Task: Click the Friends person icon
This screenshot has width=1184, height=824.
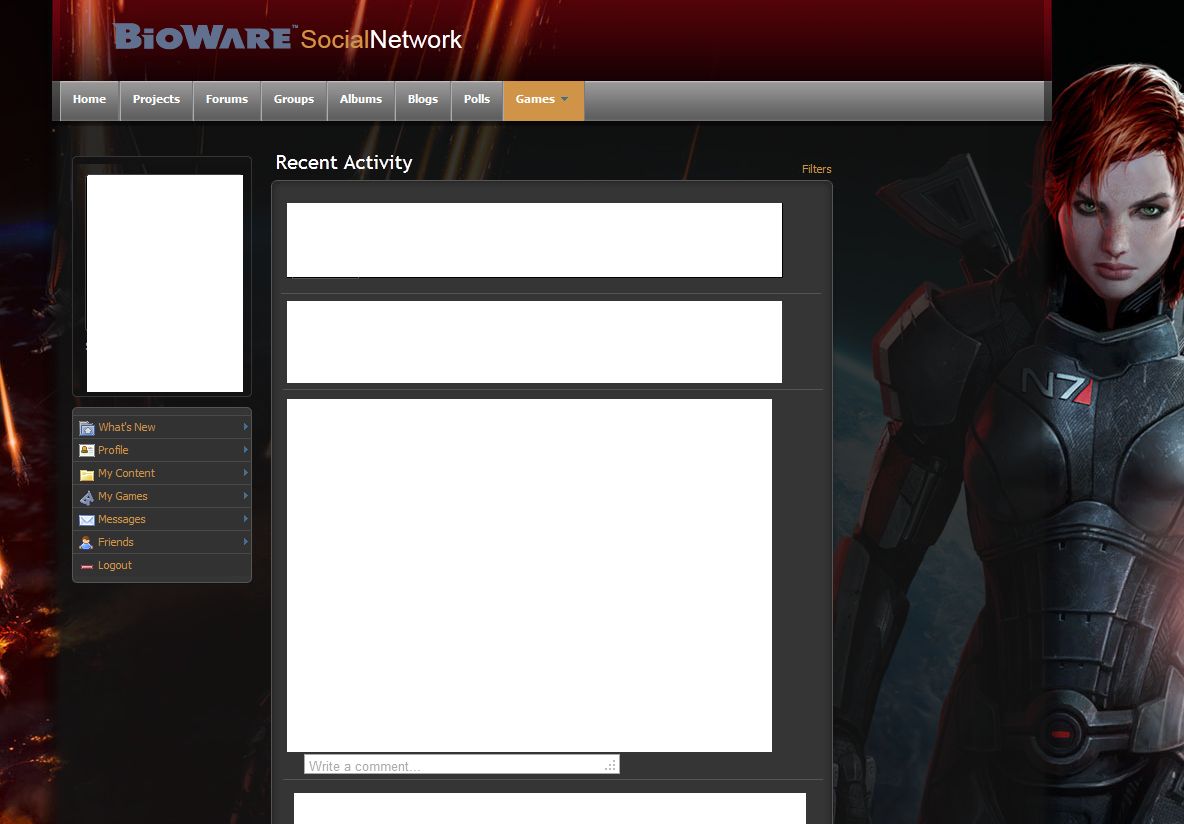Action: tap(87, 542)
